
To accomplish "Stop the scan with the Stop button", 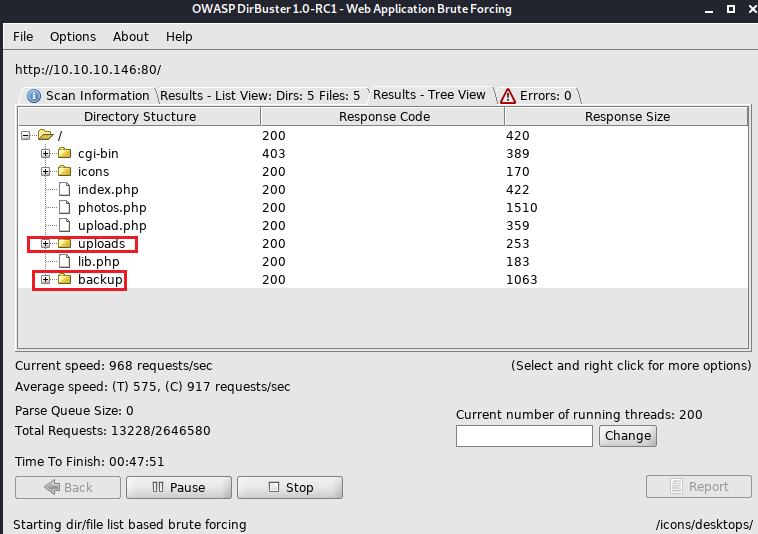I will point(290,487).
